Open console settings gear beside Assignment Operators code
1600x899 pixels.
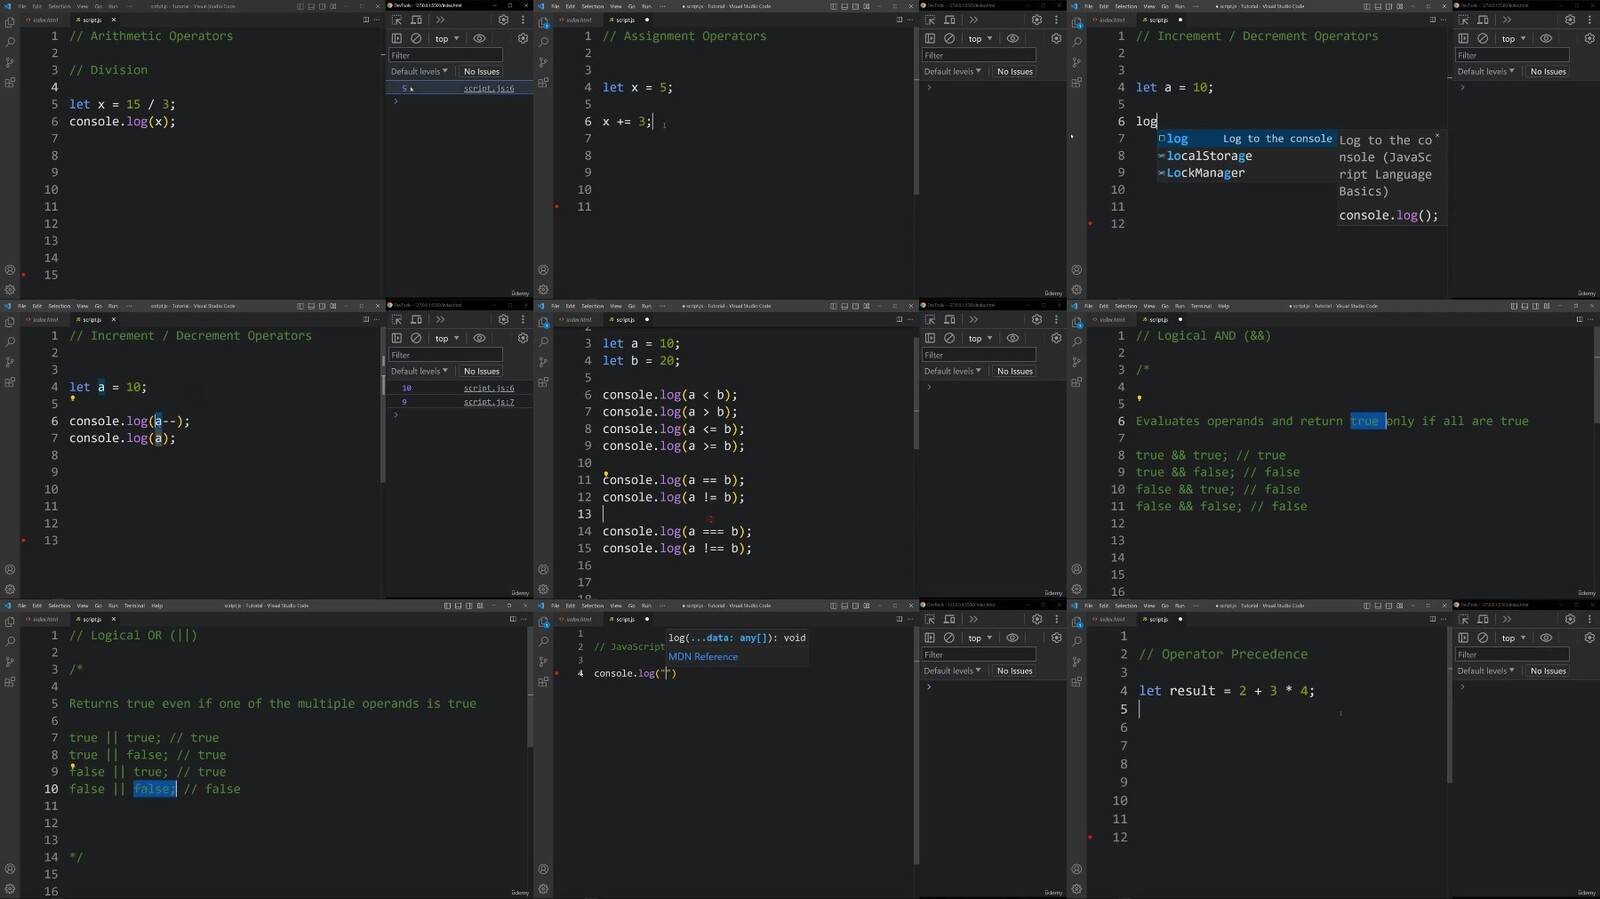point(1056,38)
